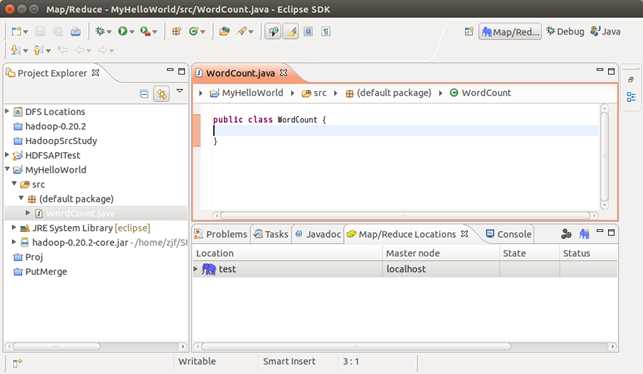Switch to the Java perspective
This screenshot has width=643, height=374.
click(605, 32)
